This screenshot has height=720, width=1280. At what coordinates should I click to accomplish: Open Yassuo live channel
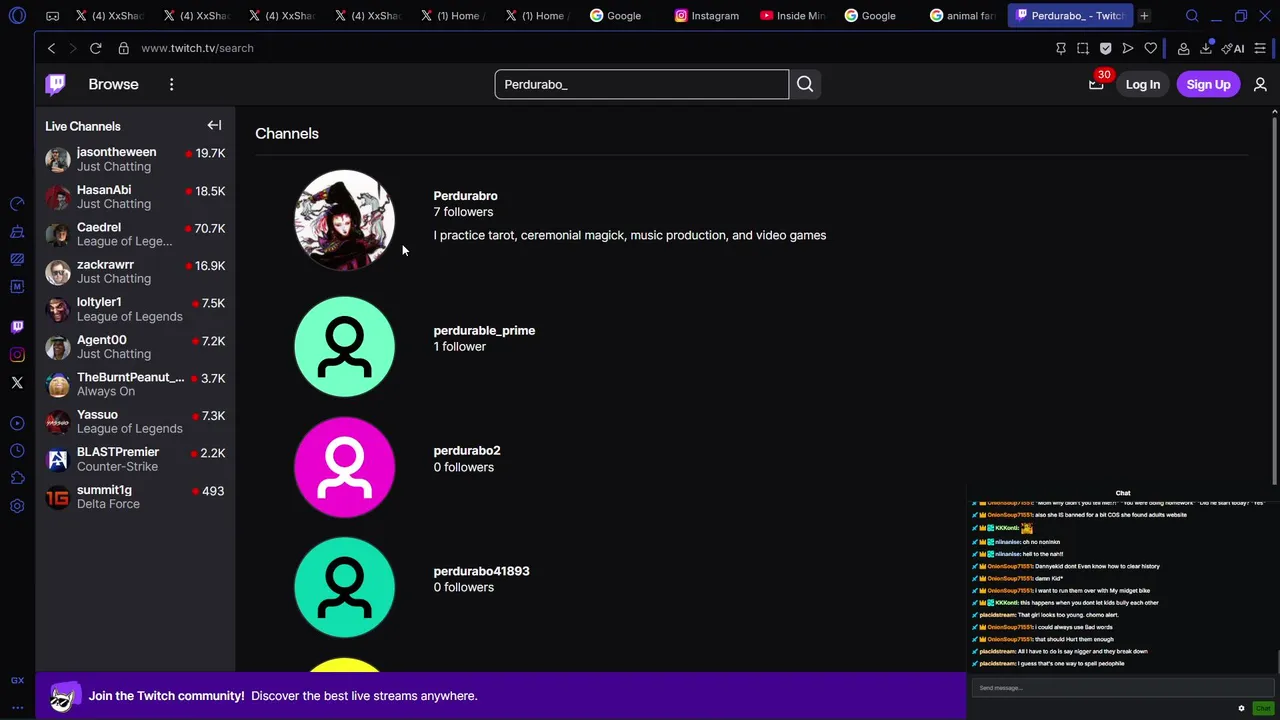click(135, 422)
